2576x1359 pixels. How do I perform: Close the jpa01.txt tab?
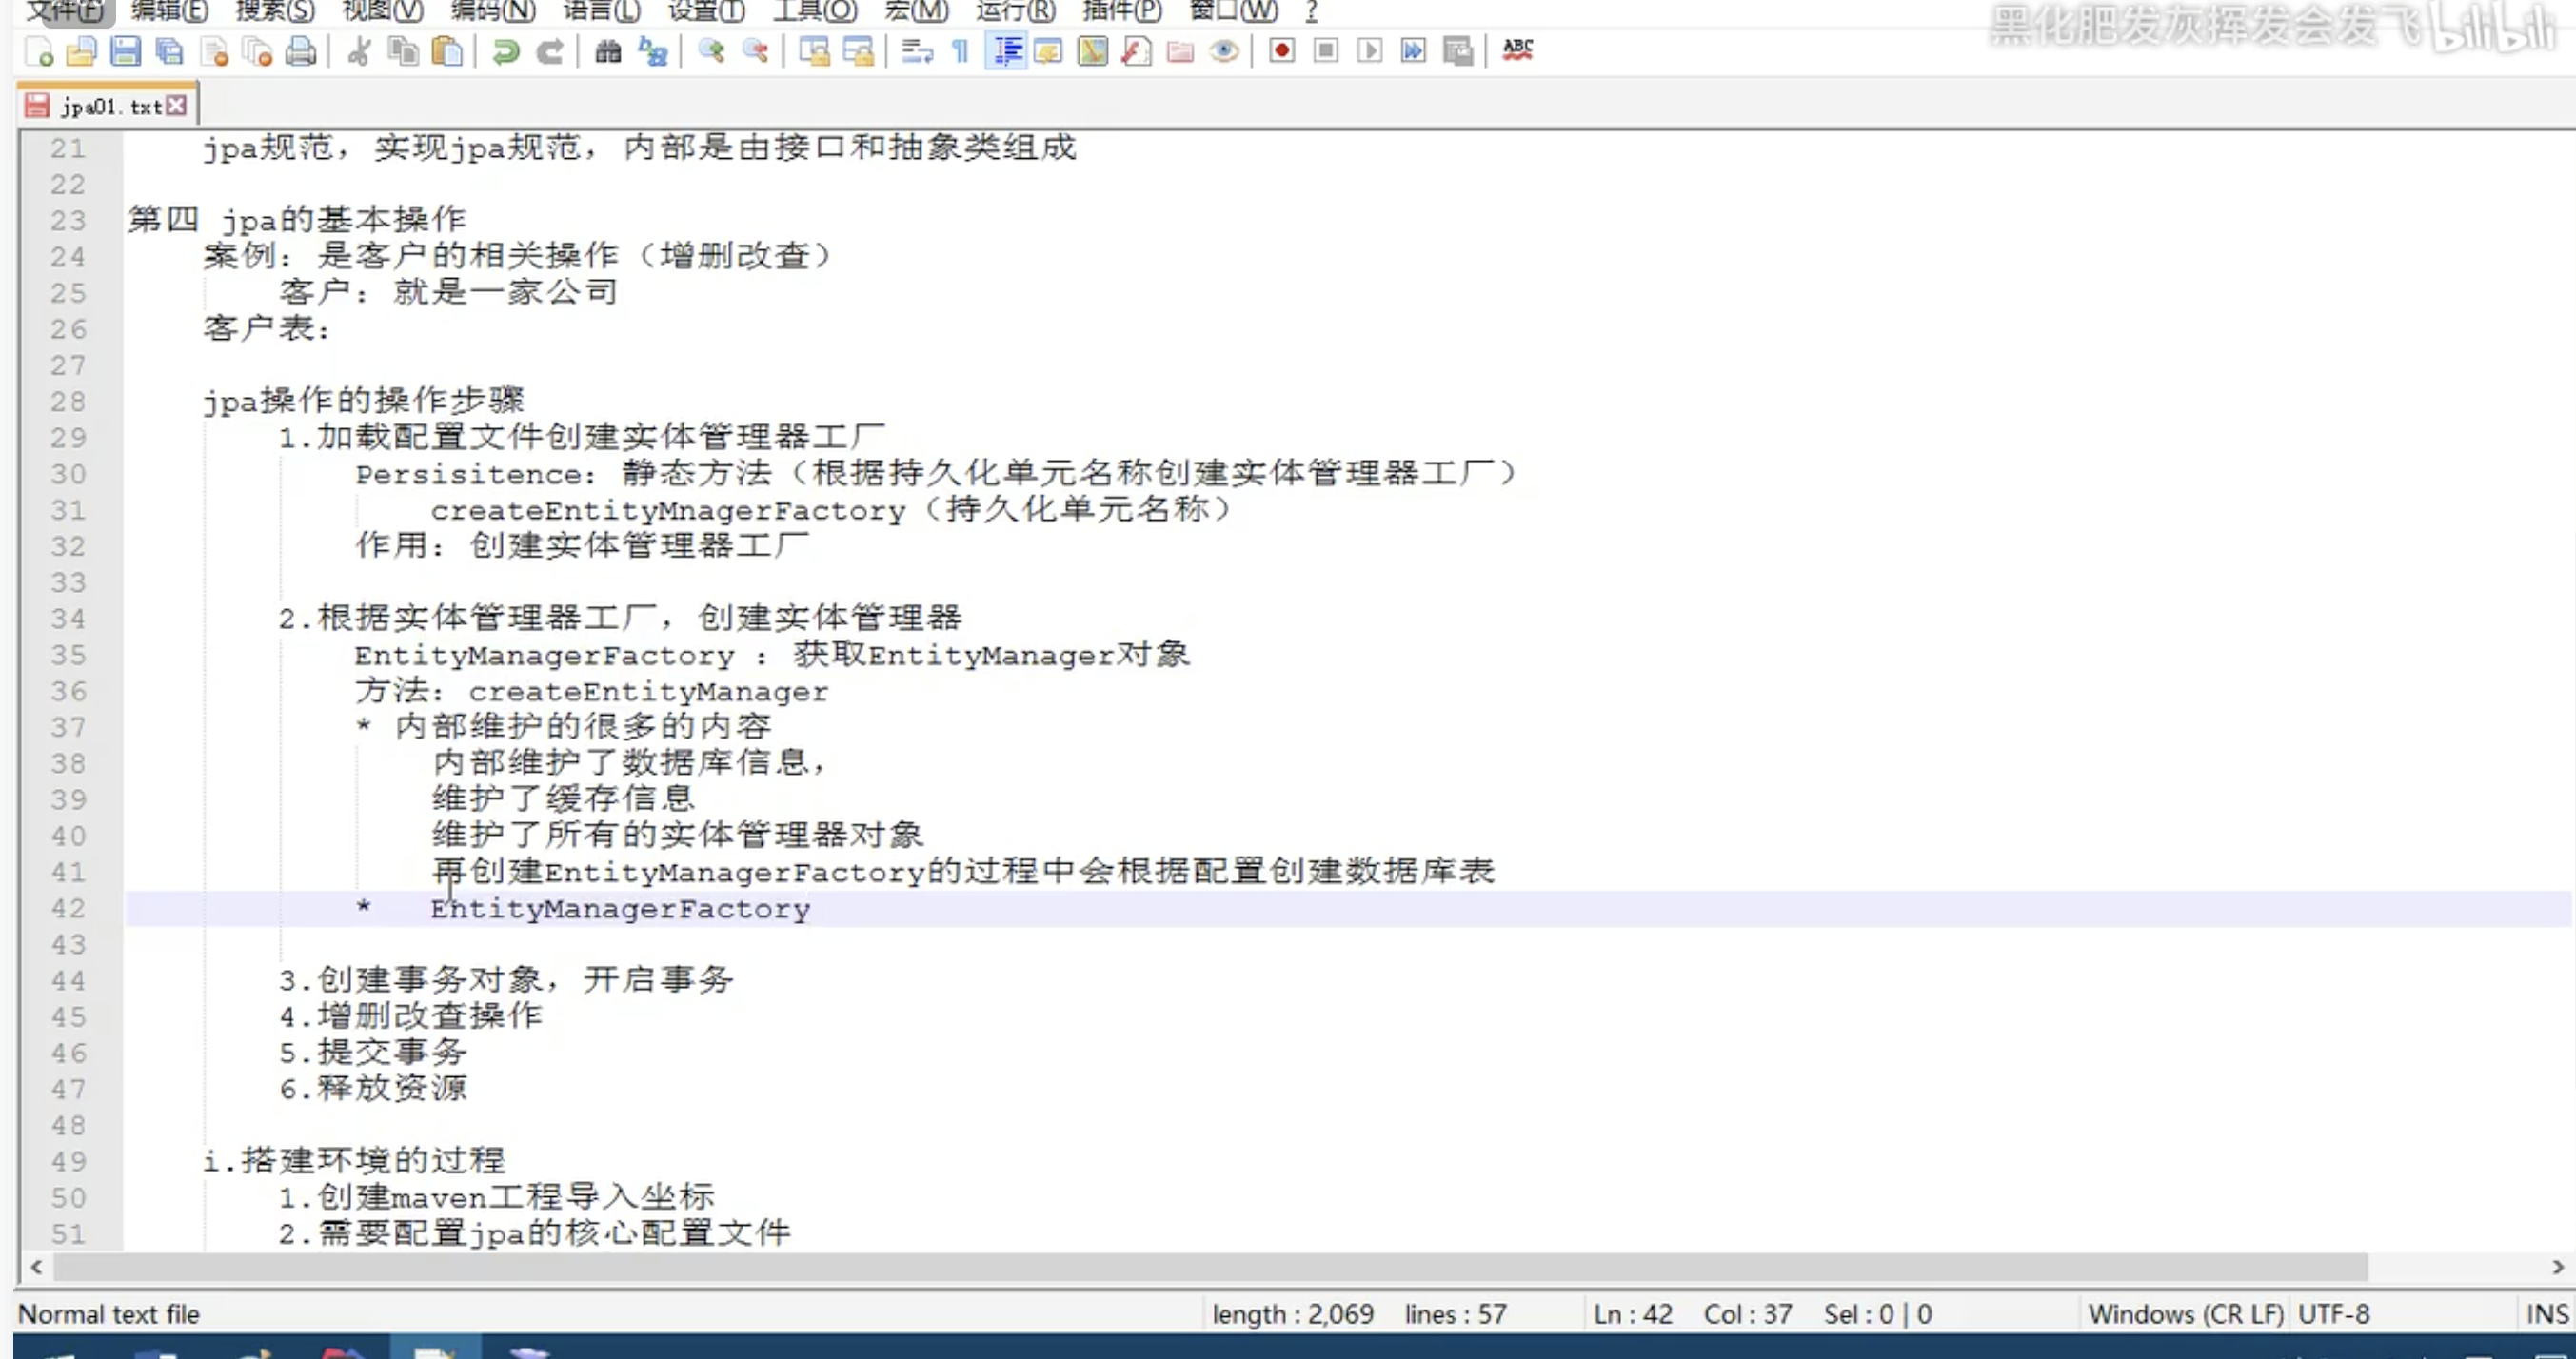point(177,105)
